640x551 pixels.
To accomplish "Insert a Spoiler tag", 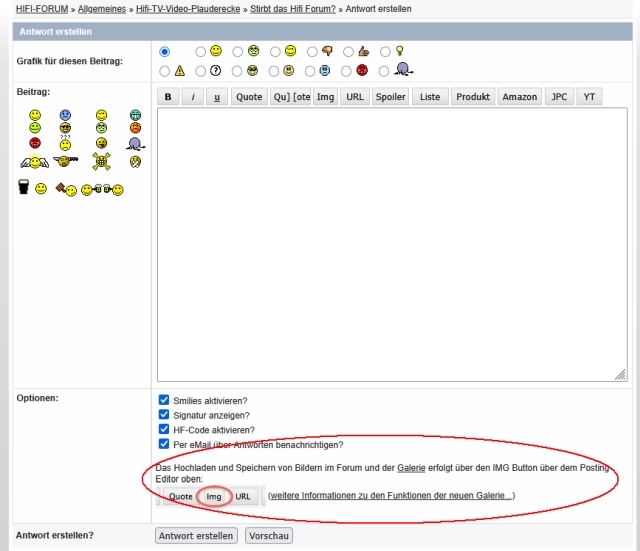I will [x=390, y=97].
